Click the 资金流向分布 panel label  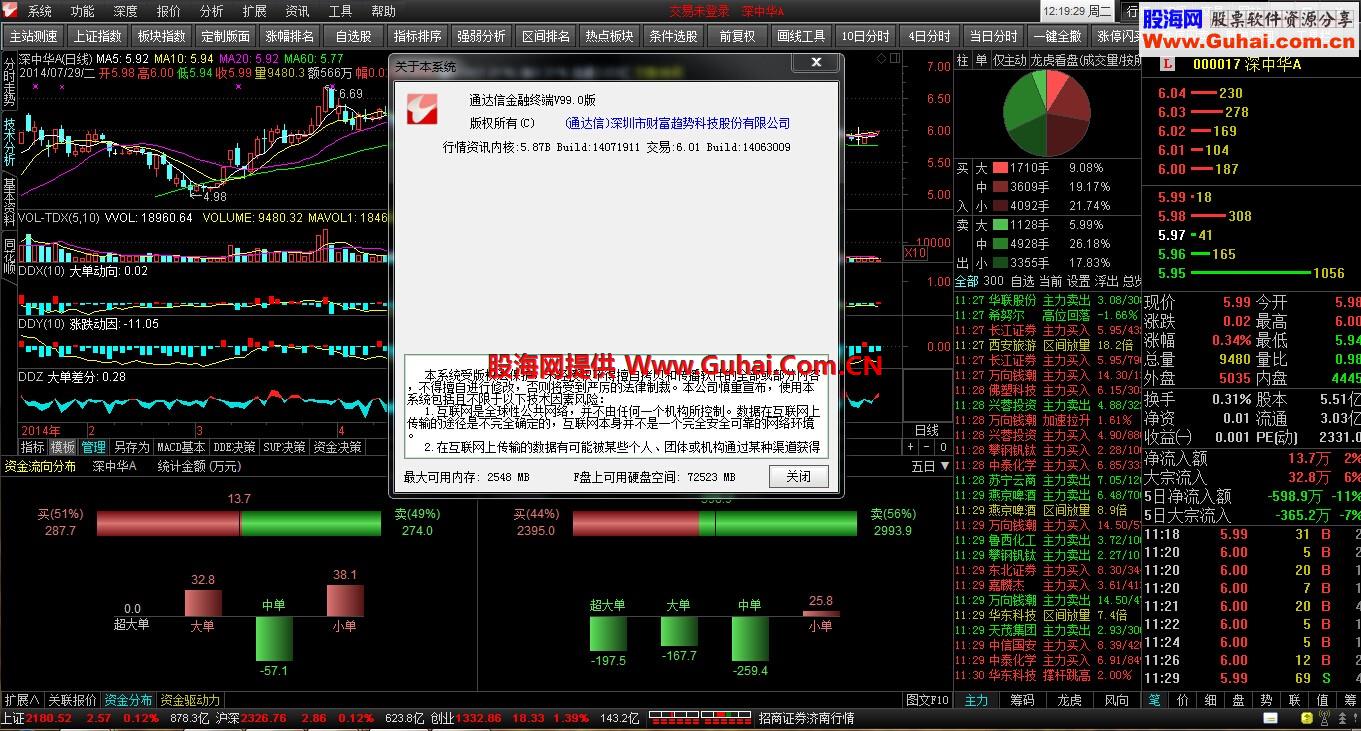tap(40, 466)
